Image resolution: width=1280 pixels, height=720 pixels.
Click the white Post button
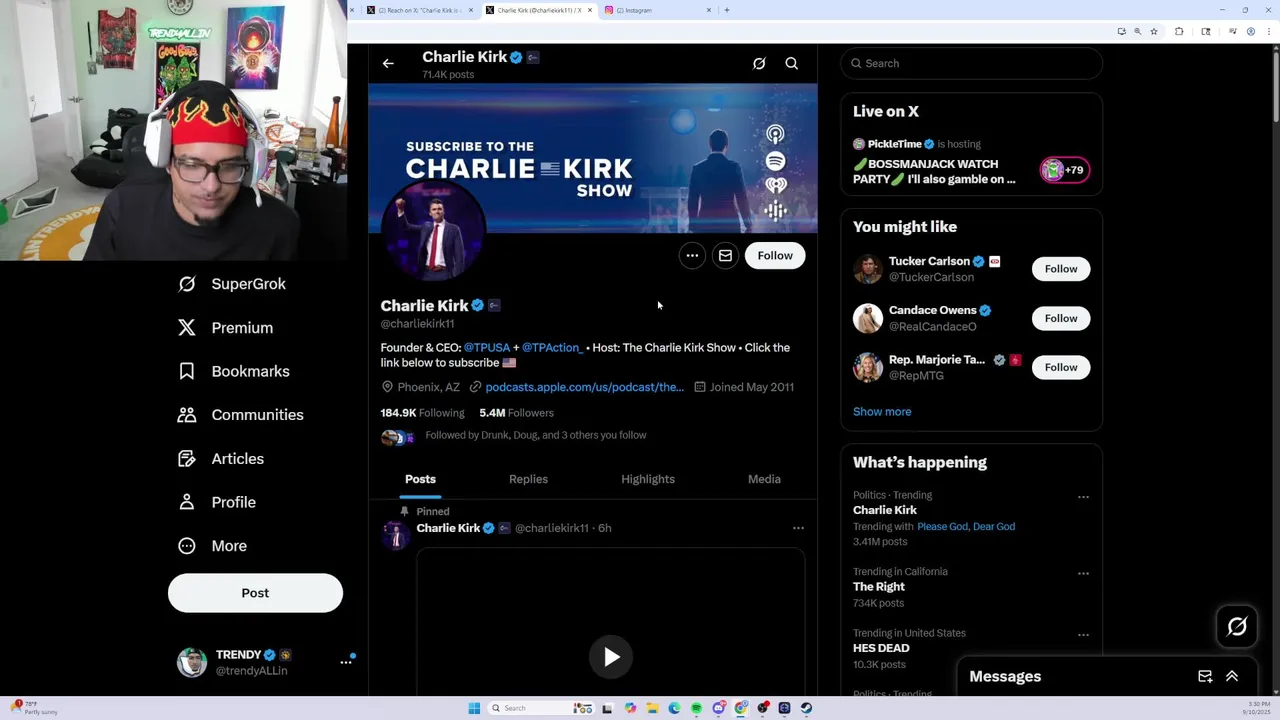click(255, 593)
